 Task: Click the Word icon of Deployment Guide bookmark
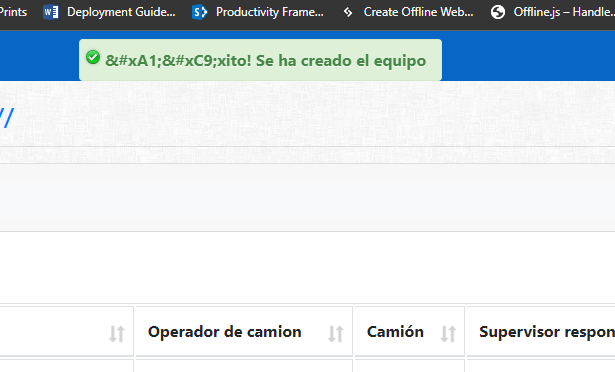click(x=51, y=12)
